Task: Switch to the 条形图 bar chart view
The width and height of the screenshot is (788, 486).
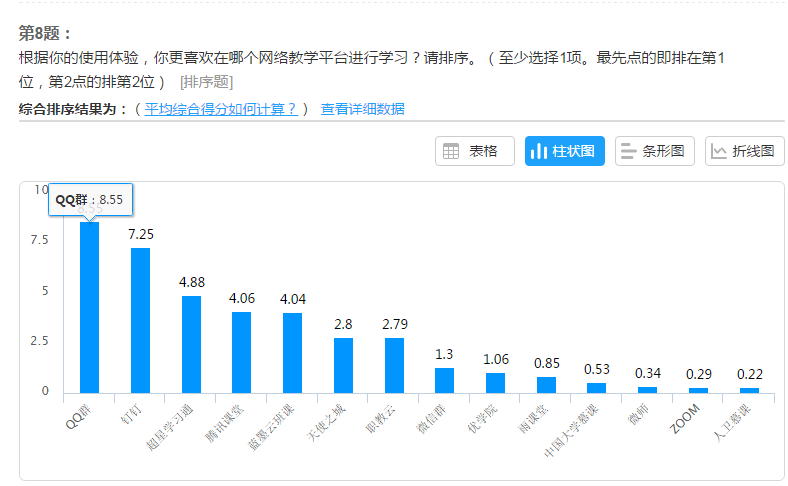Action: 654,151
